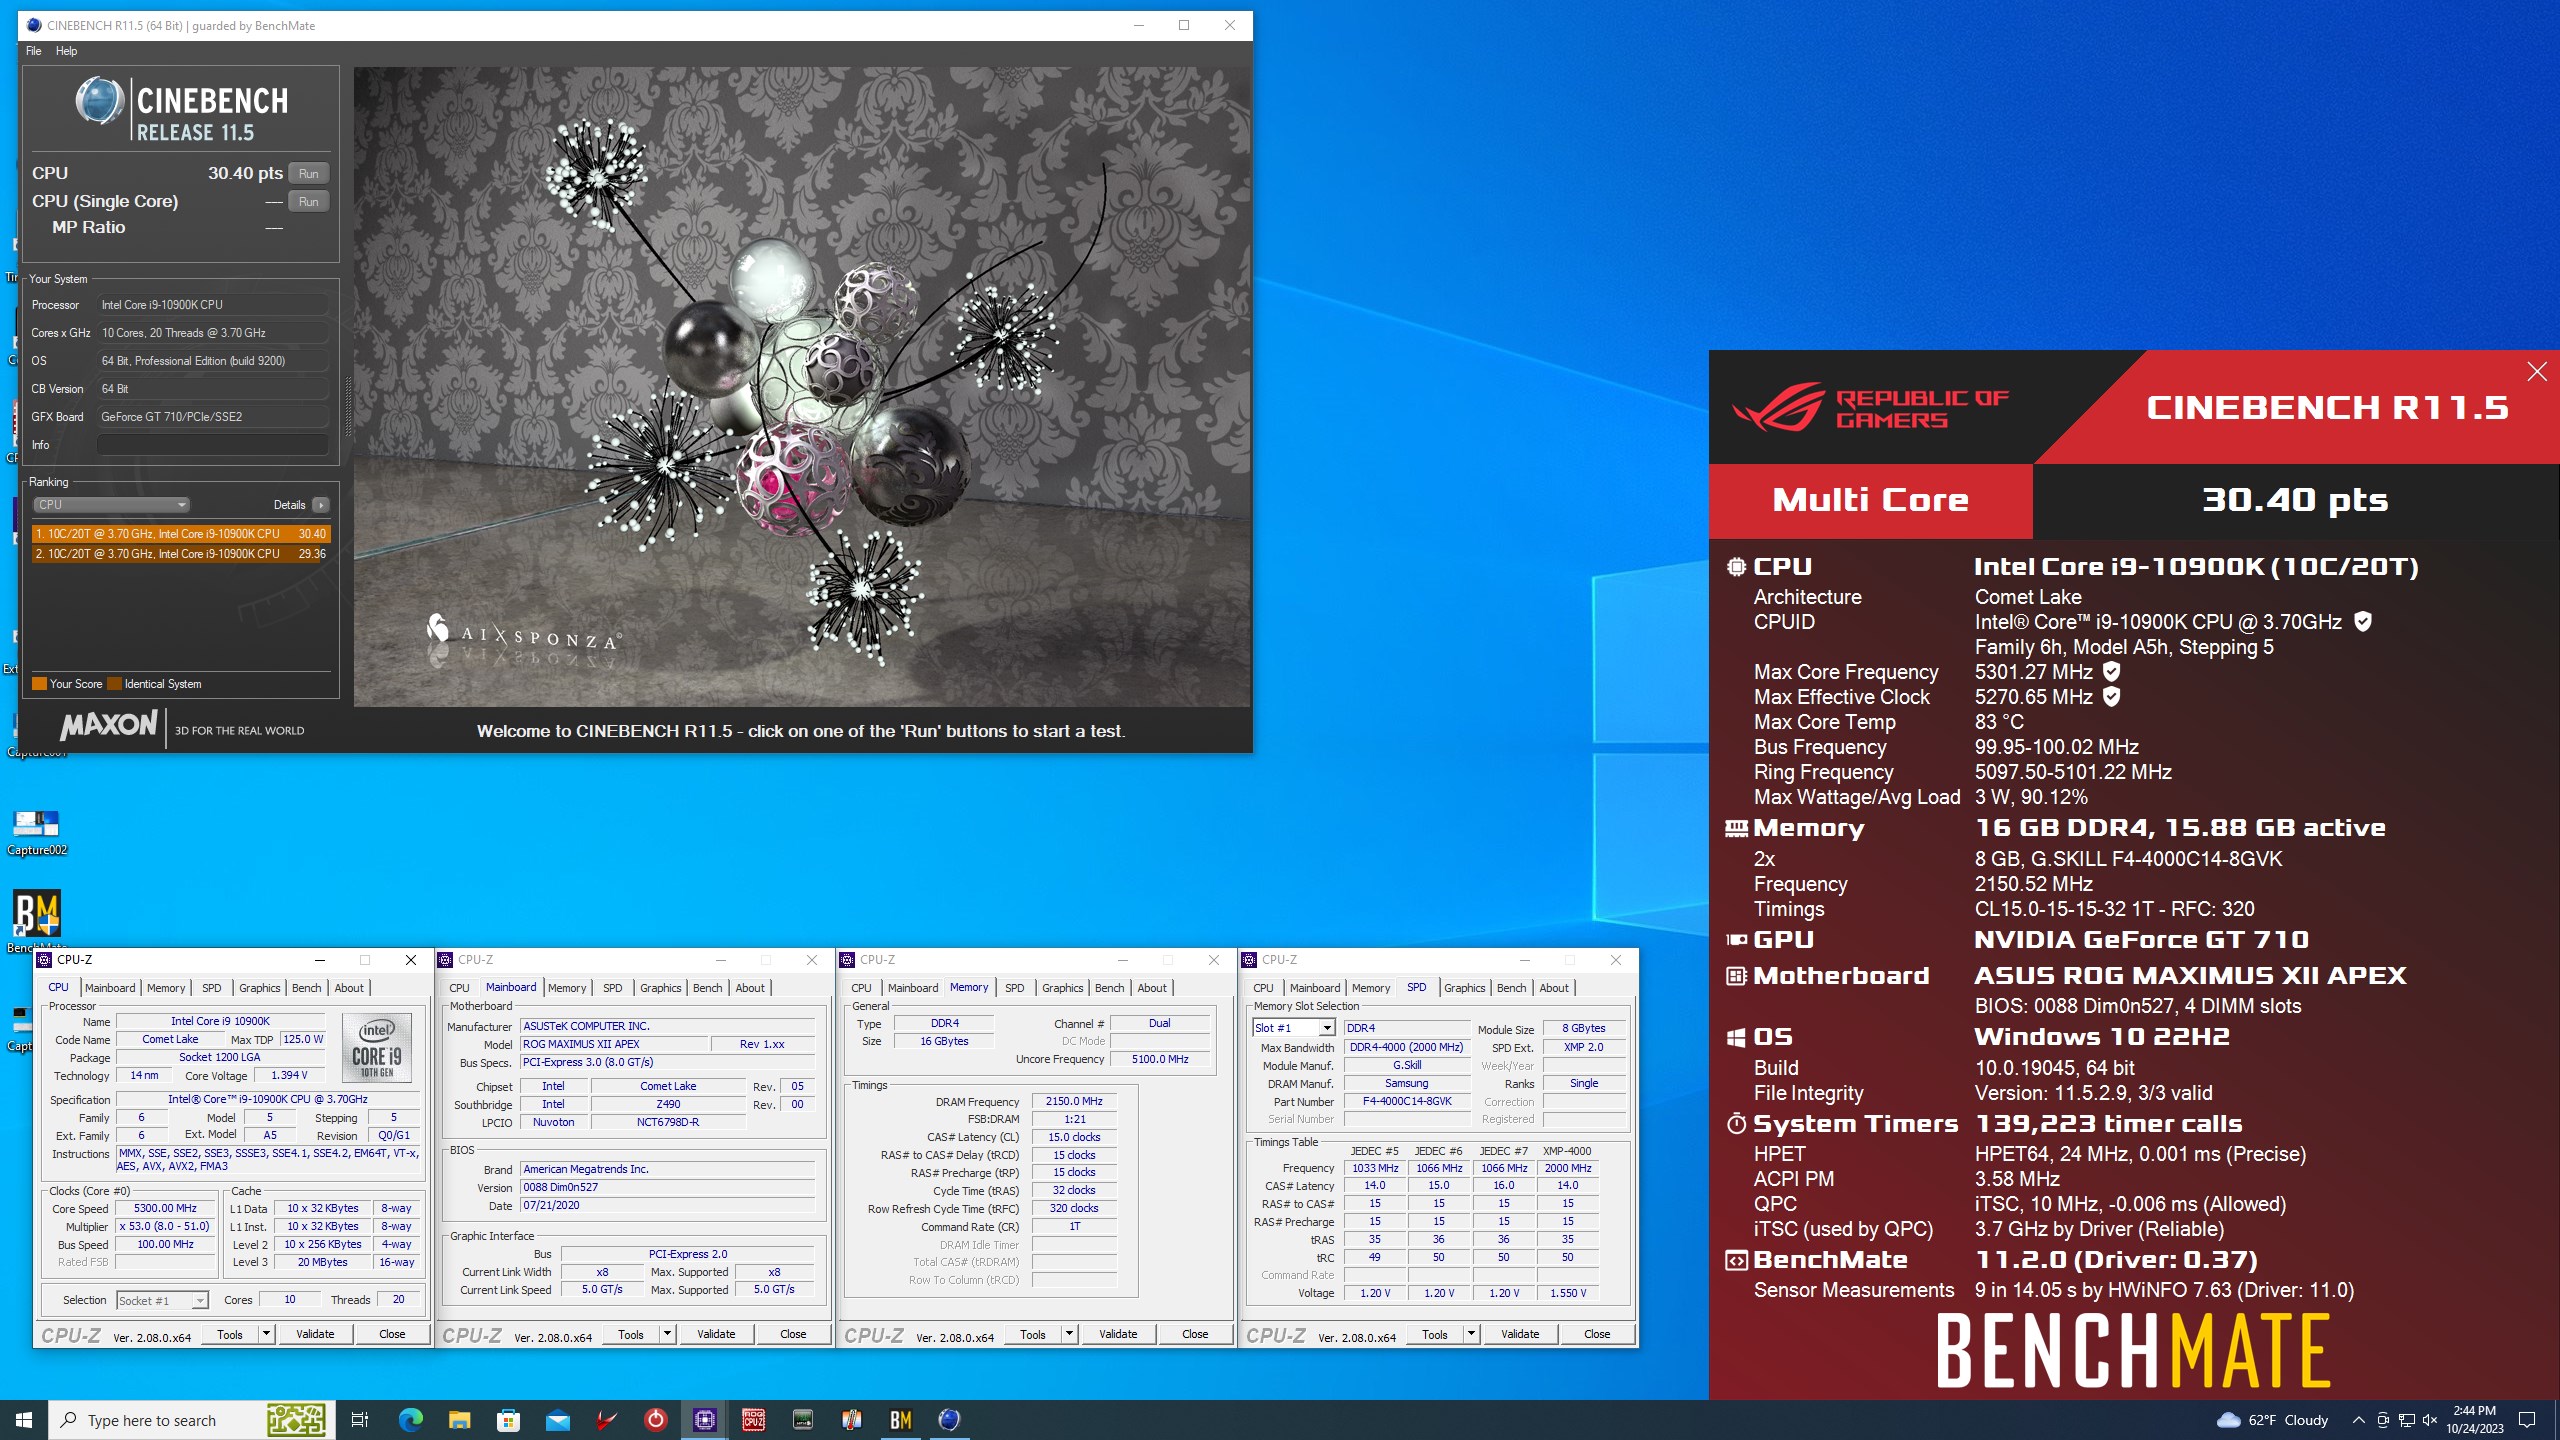The width and height of the screenshot is (2560, 1440).
Task: Open Tools dropdown arrow in CPU-Z CPU window
Action: (x=266, y=1334)
